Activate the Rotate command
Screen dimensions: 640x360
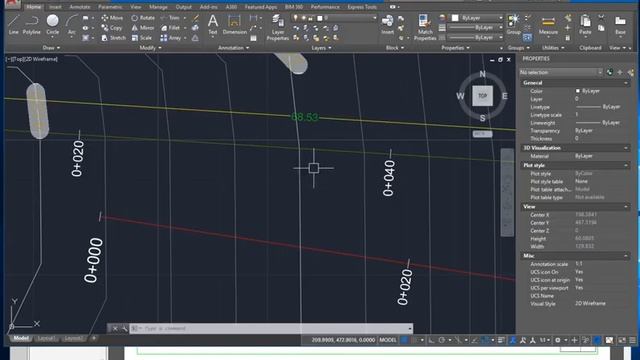(x=143, y=18)
